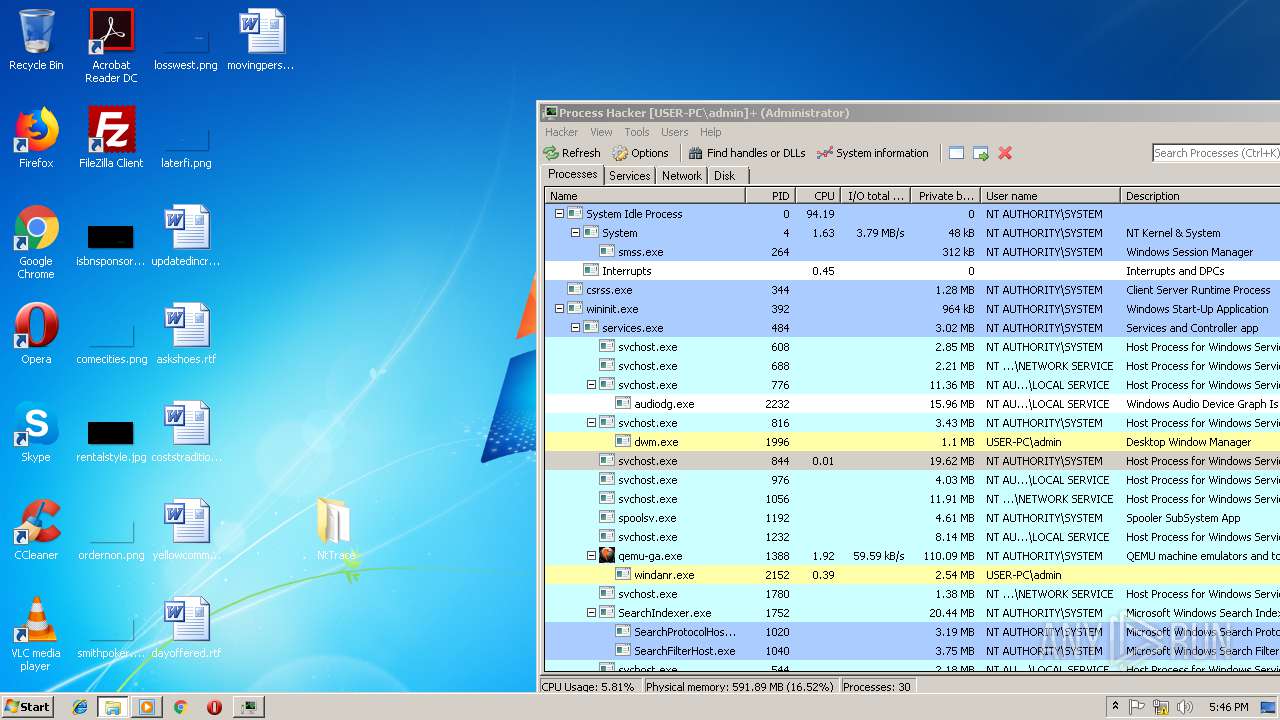Sort by the Name column header
Image resolution: width=1280 pixels, height=720 pixels.
tap(645, 195)
